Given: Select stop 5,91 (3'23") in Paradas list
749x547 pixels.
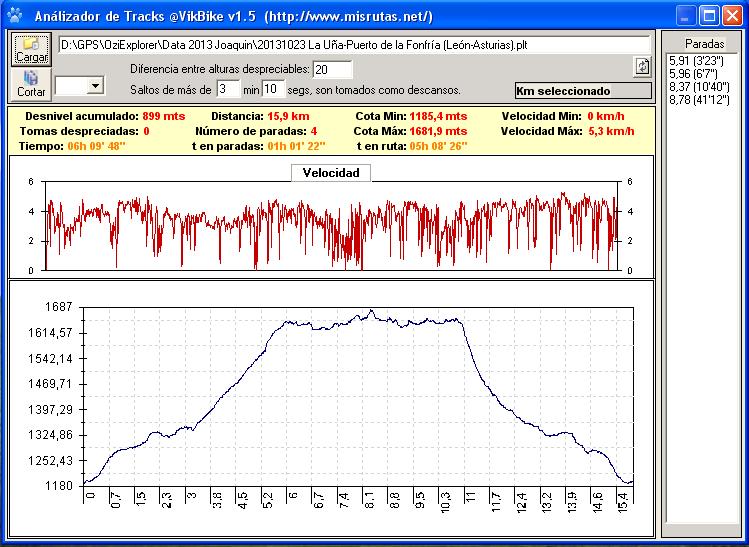Looking at the screenshot, I should click(696, 61).
